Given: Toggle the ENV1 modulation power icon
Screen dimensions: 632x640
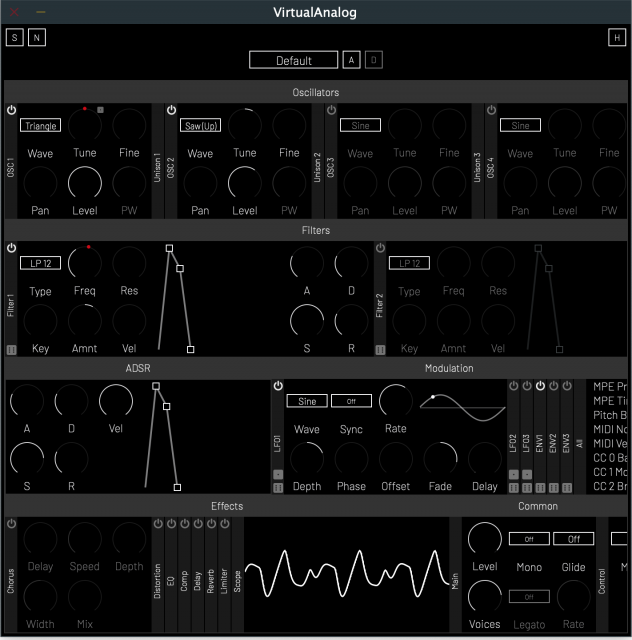Looking at the screenshot, I should point(540,386).
